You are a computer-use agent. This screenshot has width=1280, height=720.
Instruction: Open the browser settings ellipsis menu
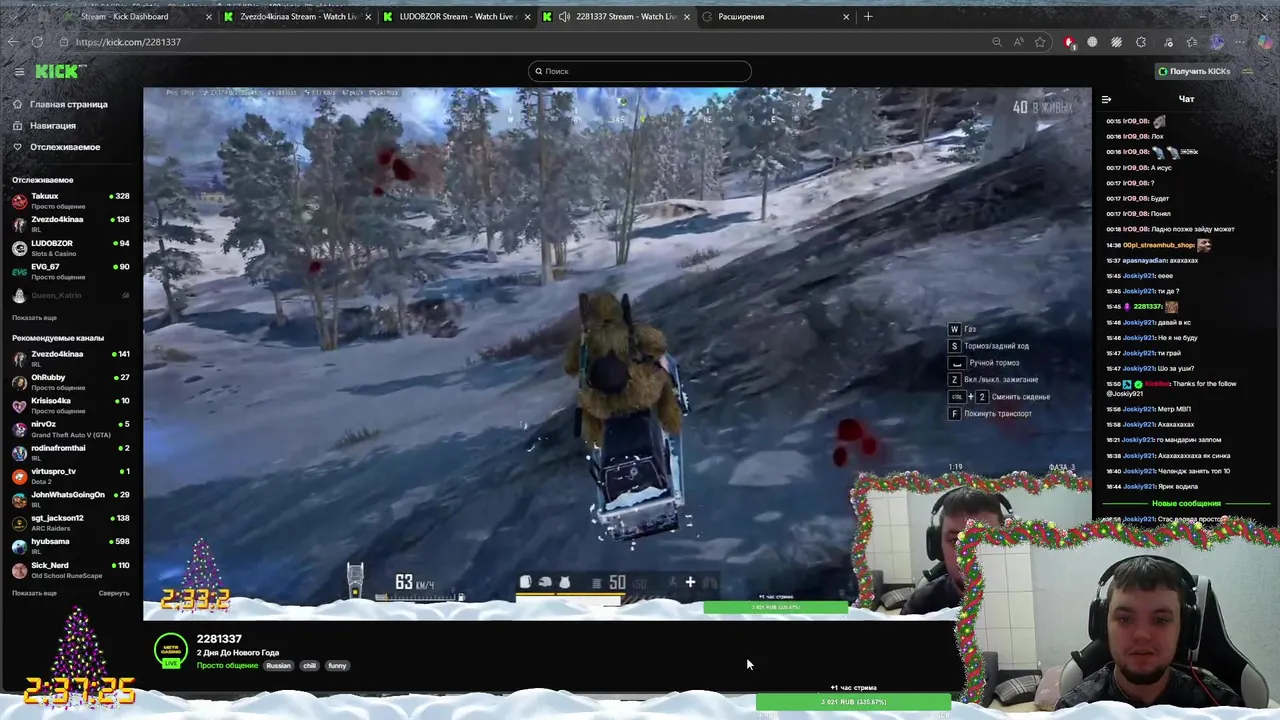tap(1241, 42)
